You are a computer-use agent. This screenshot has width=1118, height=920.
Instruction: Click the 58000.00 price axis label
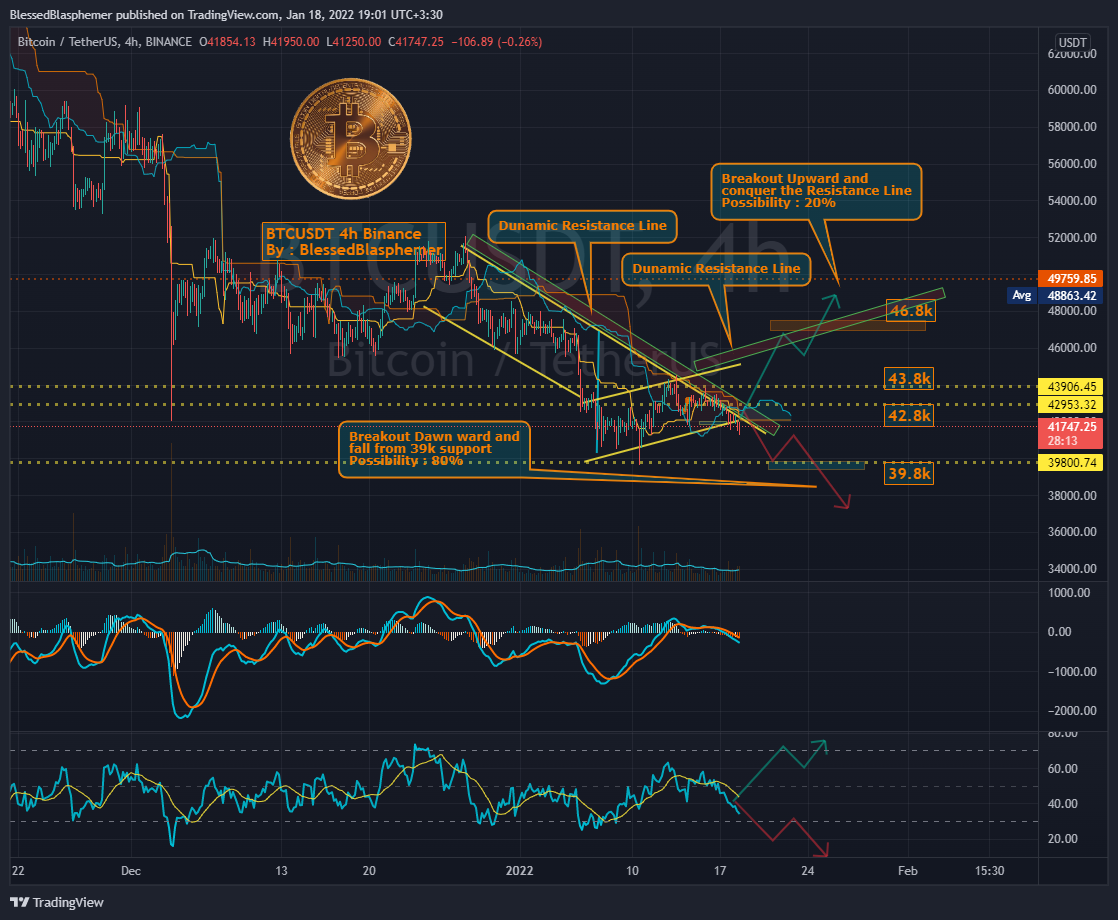(x=1072, y=127)
